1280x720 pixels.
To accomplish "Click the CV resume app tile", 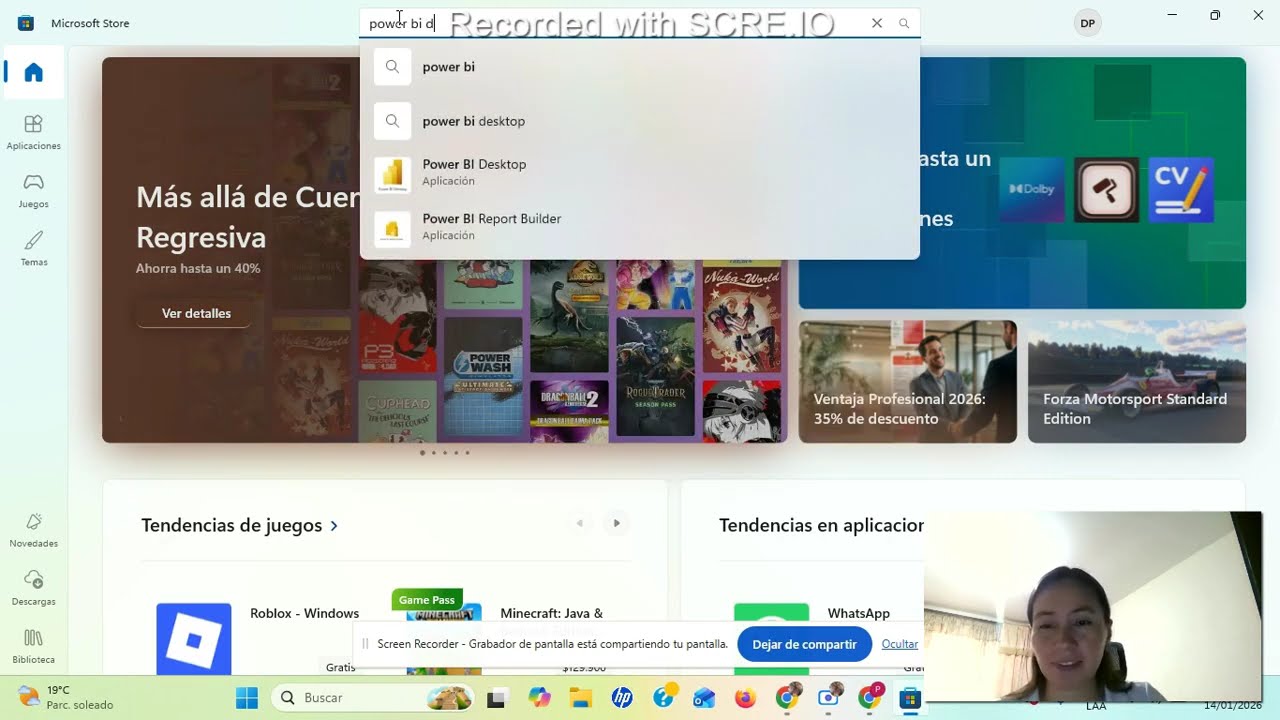I will point(1181,189).
